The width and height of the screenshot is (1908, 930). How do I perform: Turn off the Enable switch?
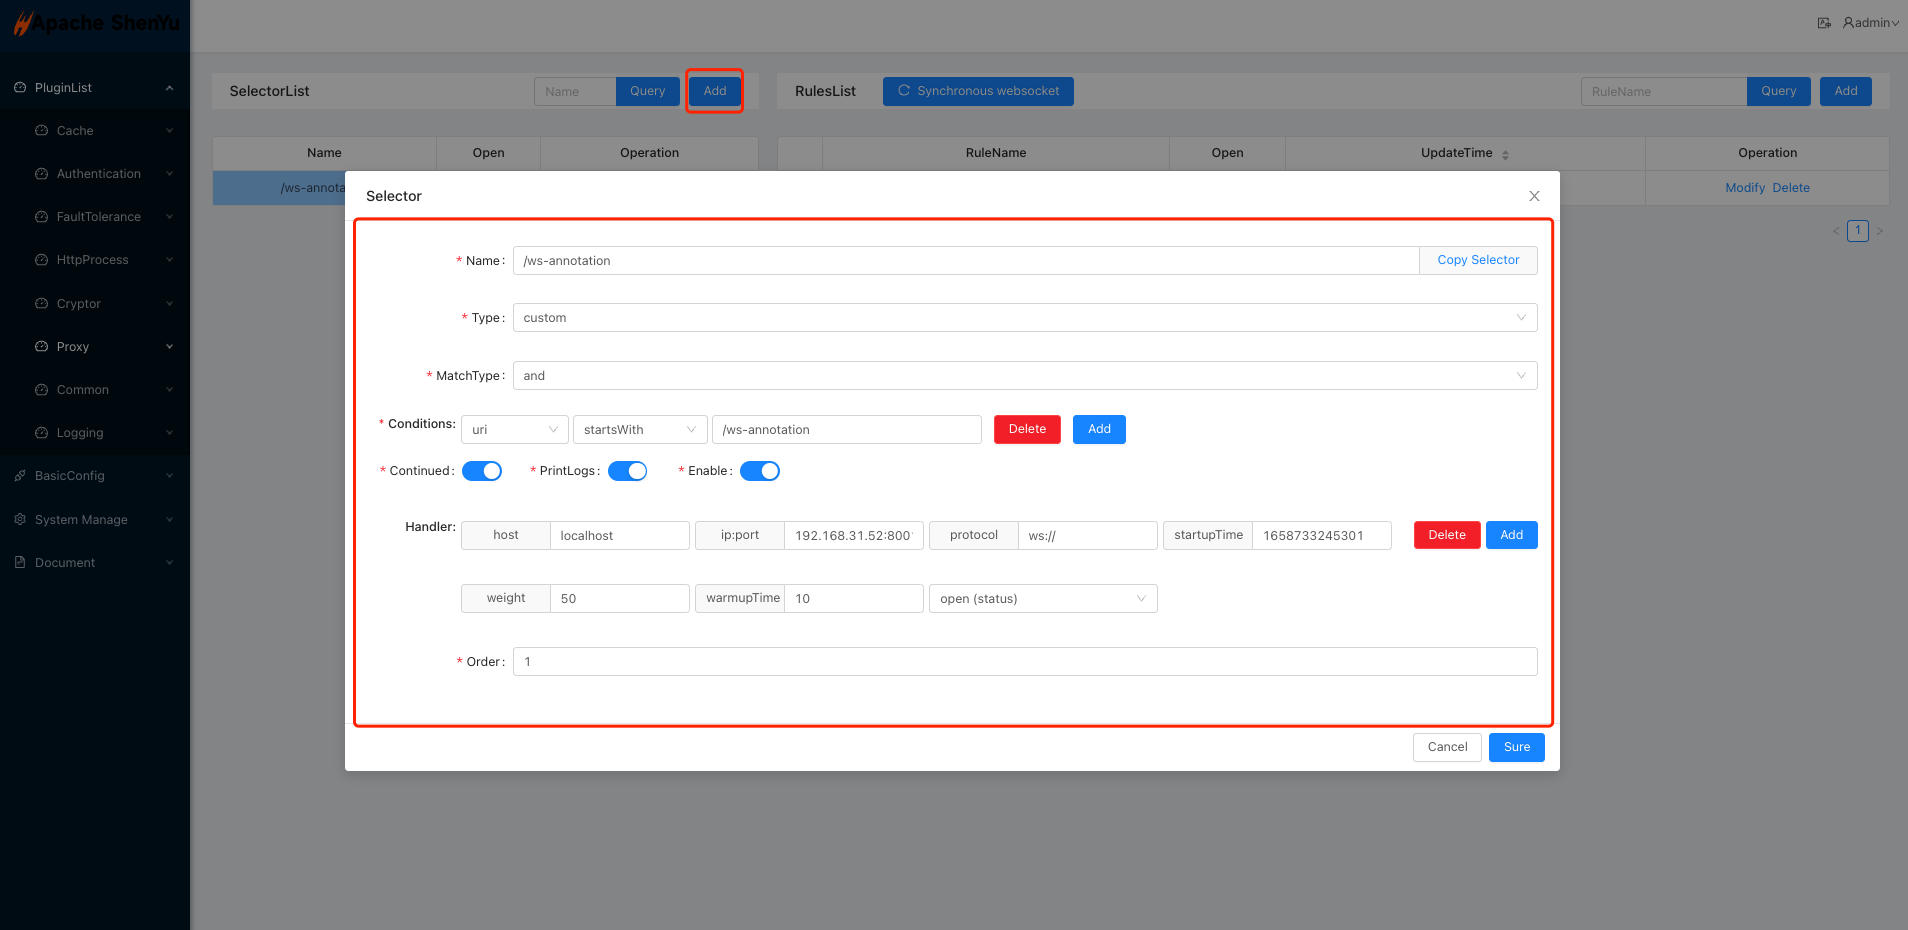[760, 471]
